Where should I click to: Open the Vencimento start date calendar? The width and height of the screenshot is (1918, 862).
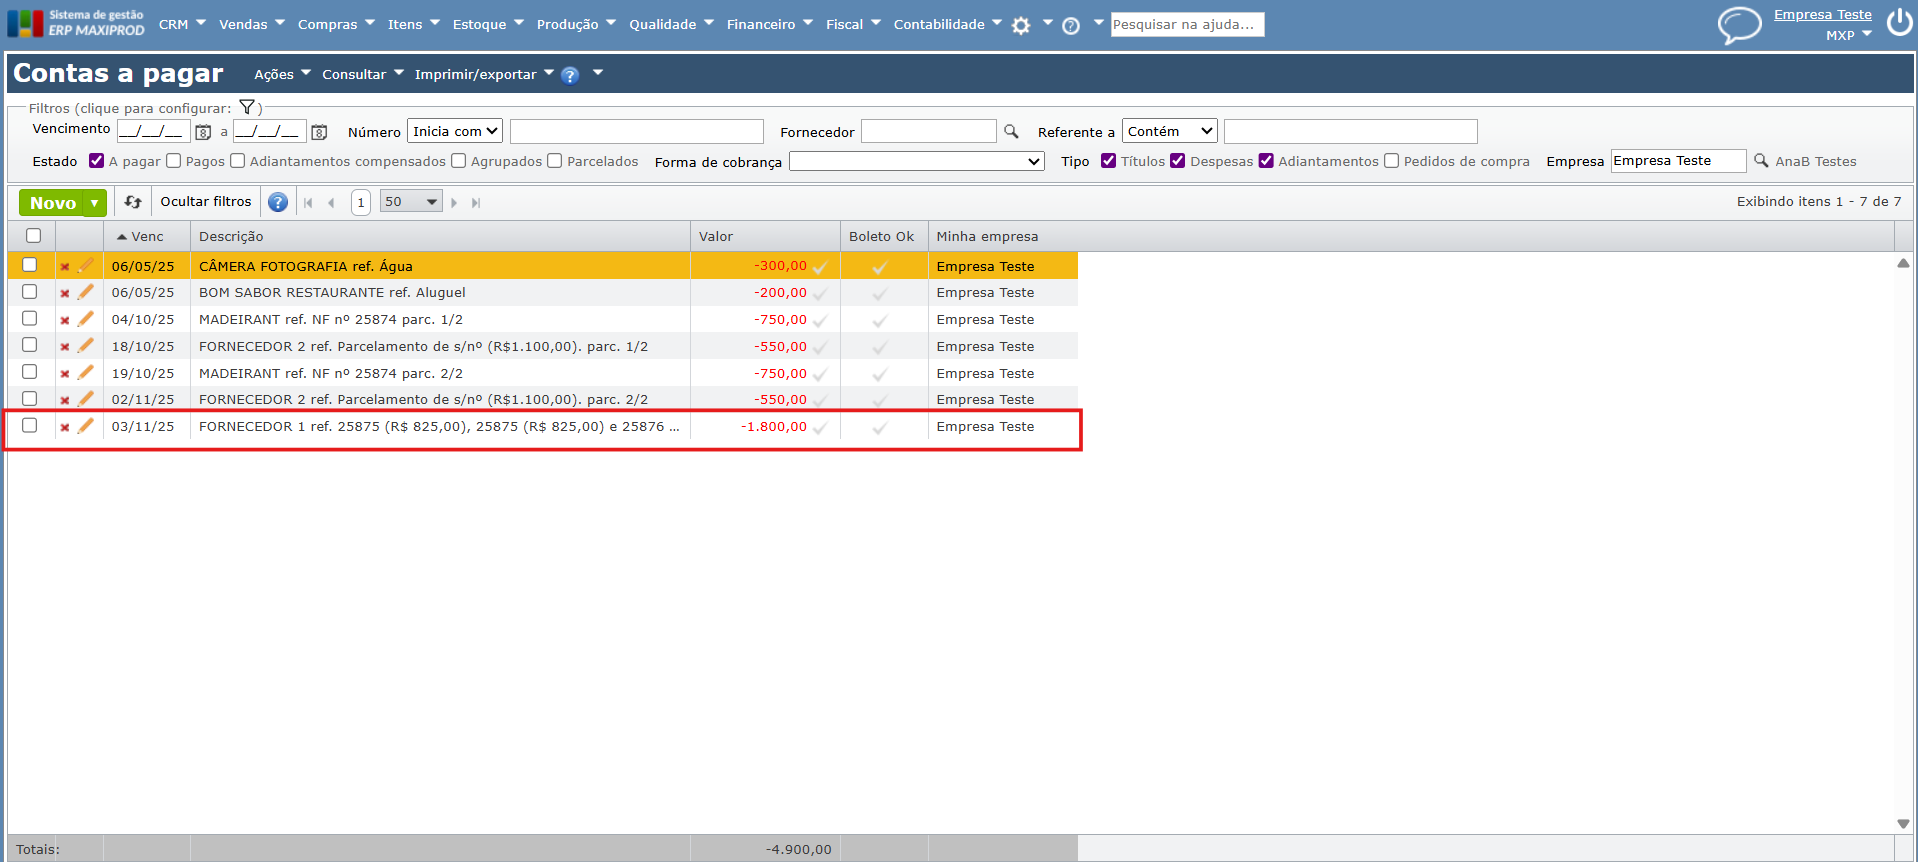click(203, 132)
